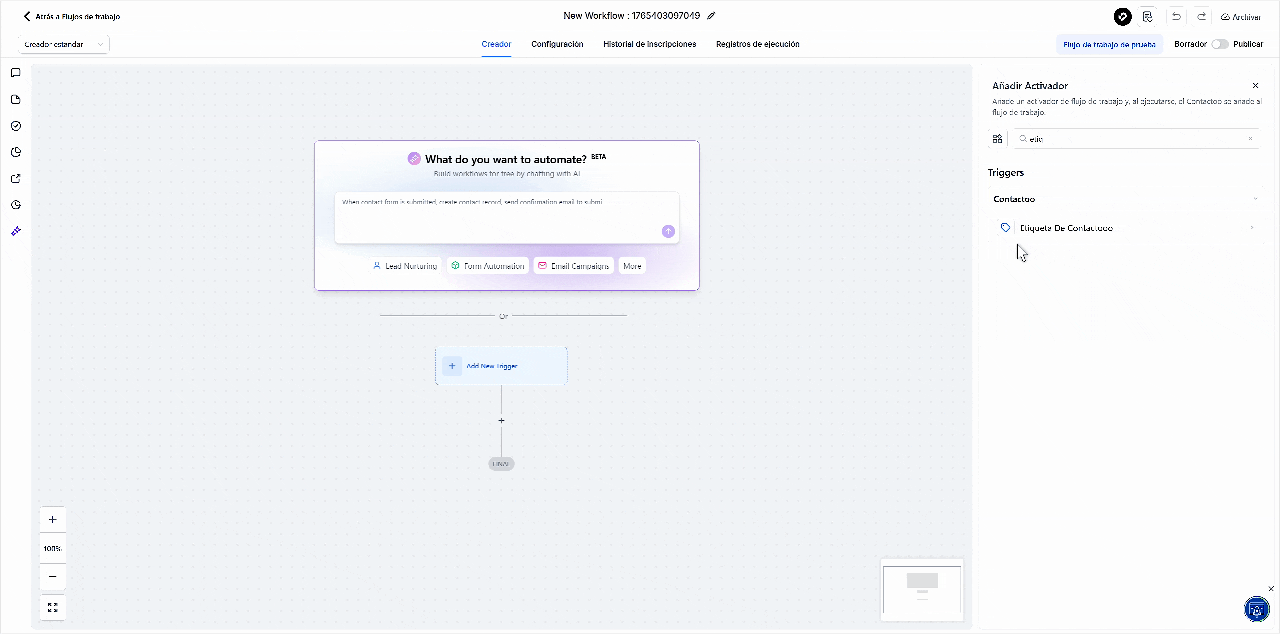Click the sticky note icon in left sidebar

(x=15, y=100)
